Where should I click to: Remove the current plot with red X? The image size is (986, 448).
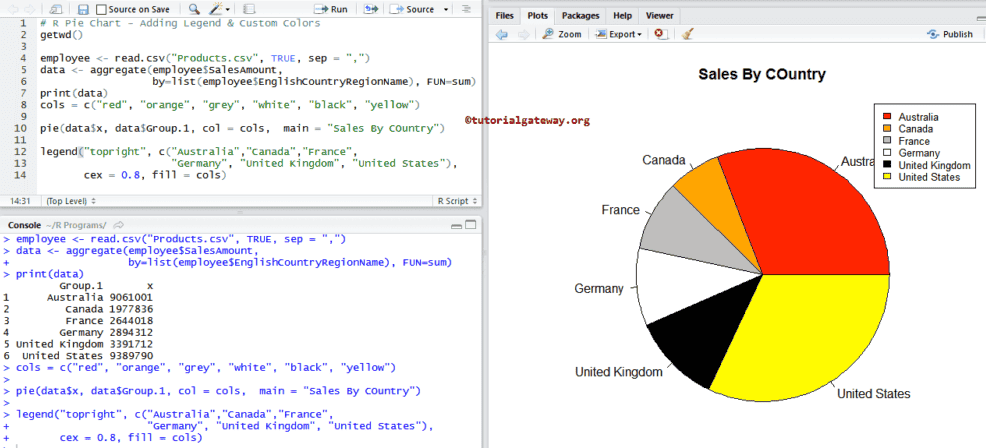click(659, 34)
